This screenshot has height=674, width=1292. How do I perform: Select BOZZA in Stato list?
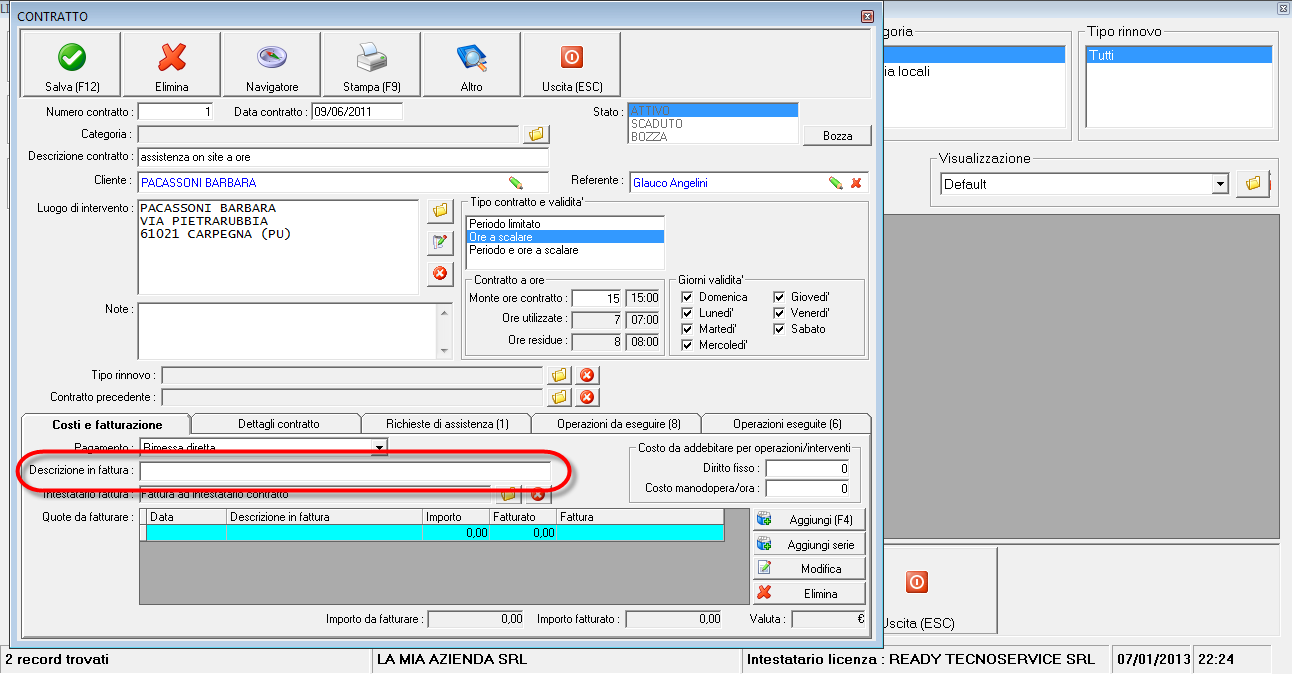713,137
